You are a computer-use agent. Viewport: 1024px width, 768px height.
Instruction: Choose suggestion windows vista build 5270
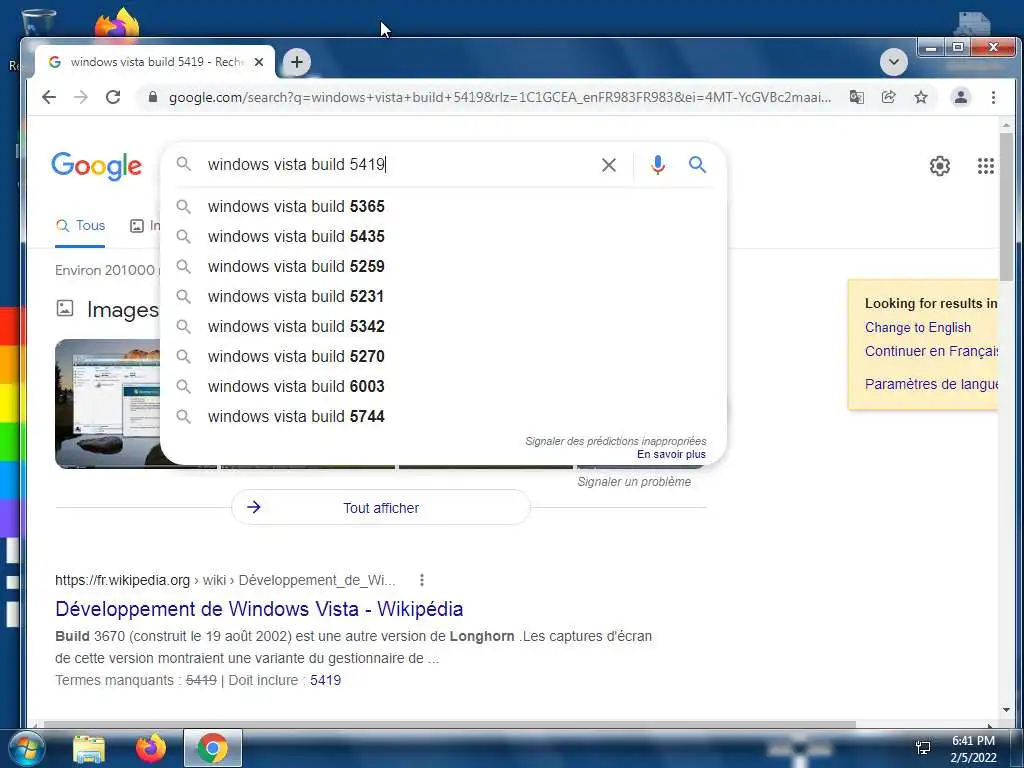click(443, 357)
